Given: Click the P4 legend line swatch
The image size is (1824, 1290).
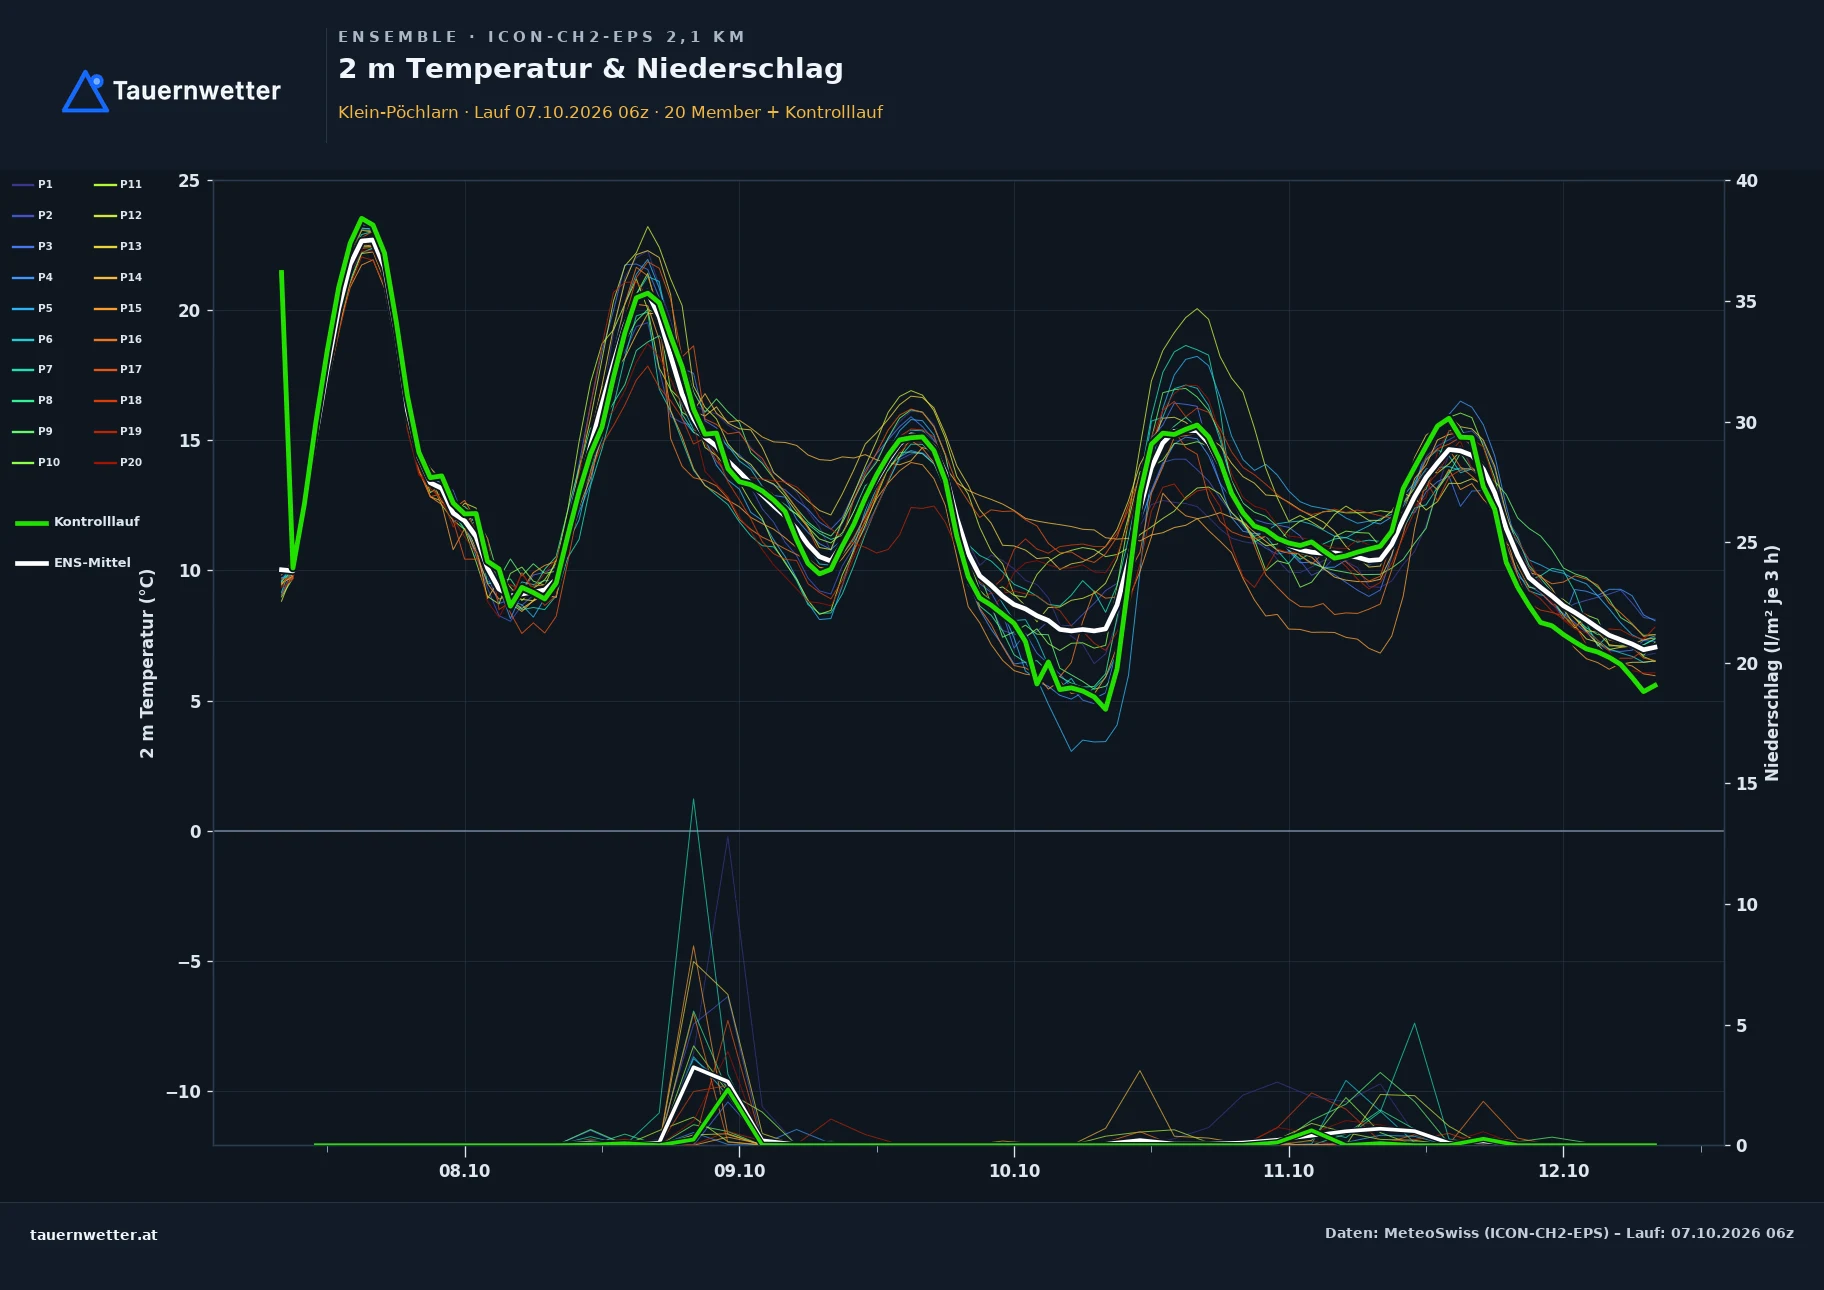Looking at the screenshot, I should (23, 277).
